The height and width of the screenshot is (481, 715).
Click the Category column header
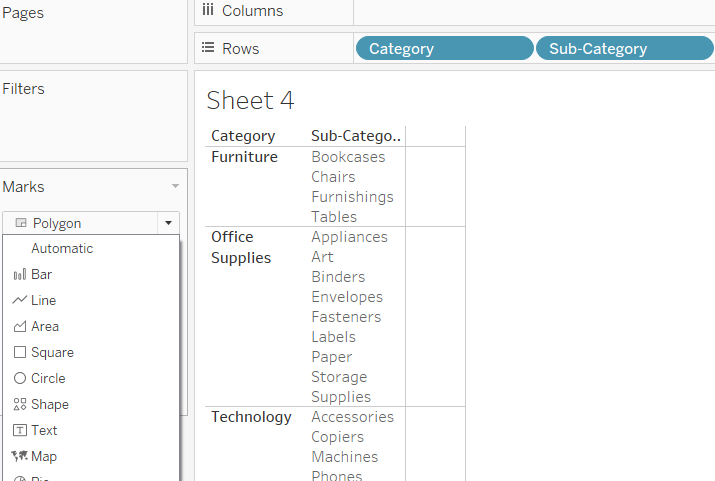[243, 136]
